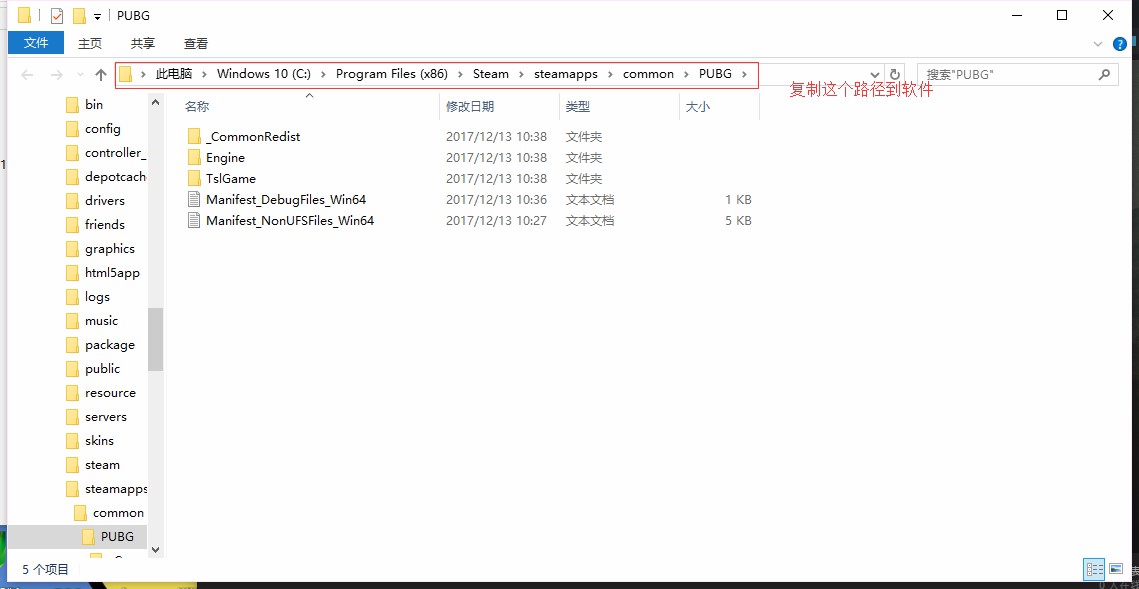Expand the breadcrumb chevron after Program Files (x86)

point(461,74)
